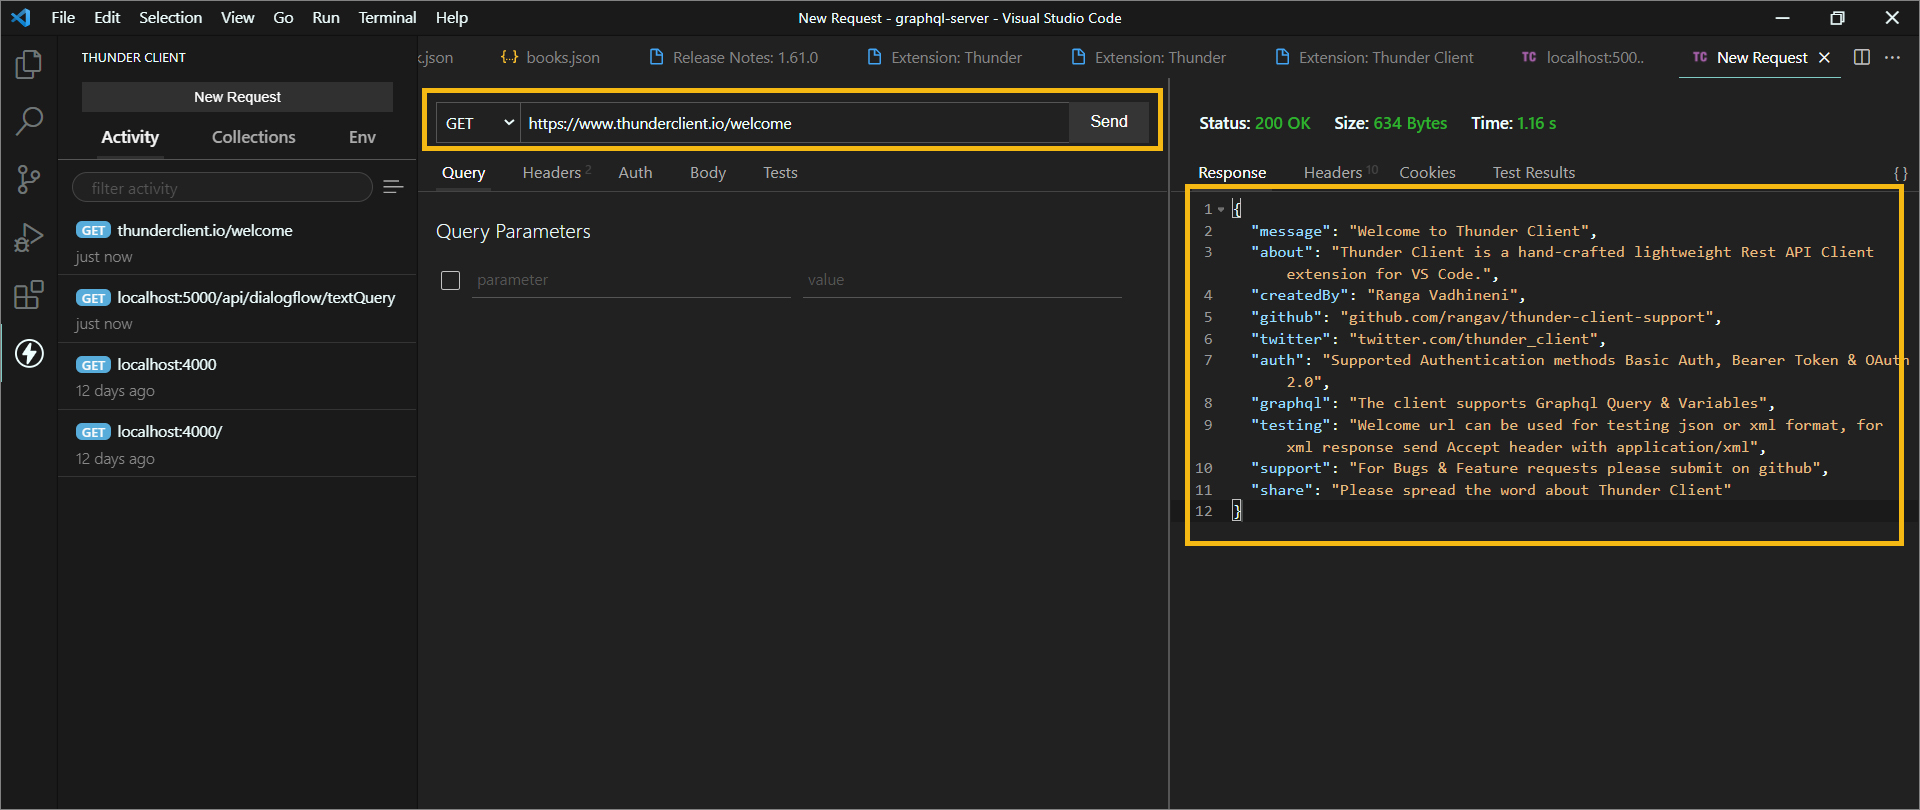Click the Time 1.16 s text
Image resolution: width=1920 pixels, height=810 pixels.
[1513, 123]
